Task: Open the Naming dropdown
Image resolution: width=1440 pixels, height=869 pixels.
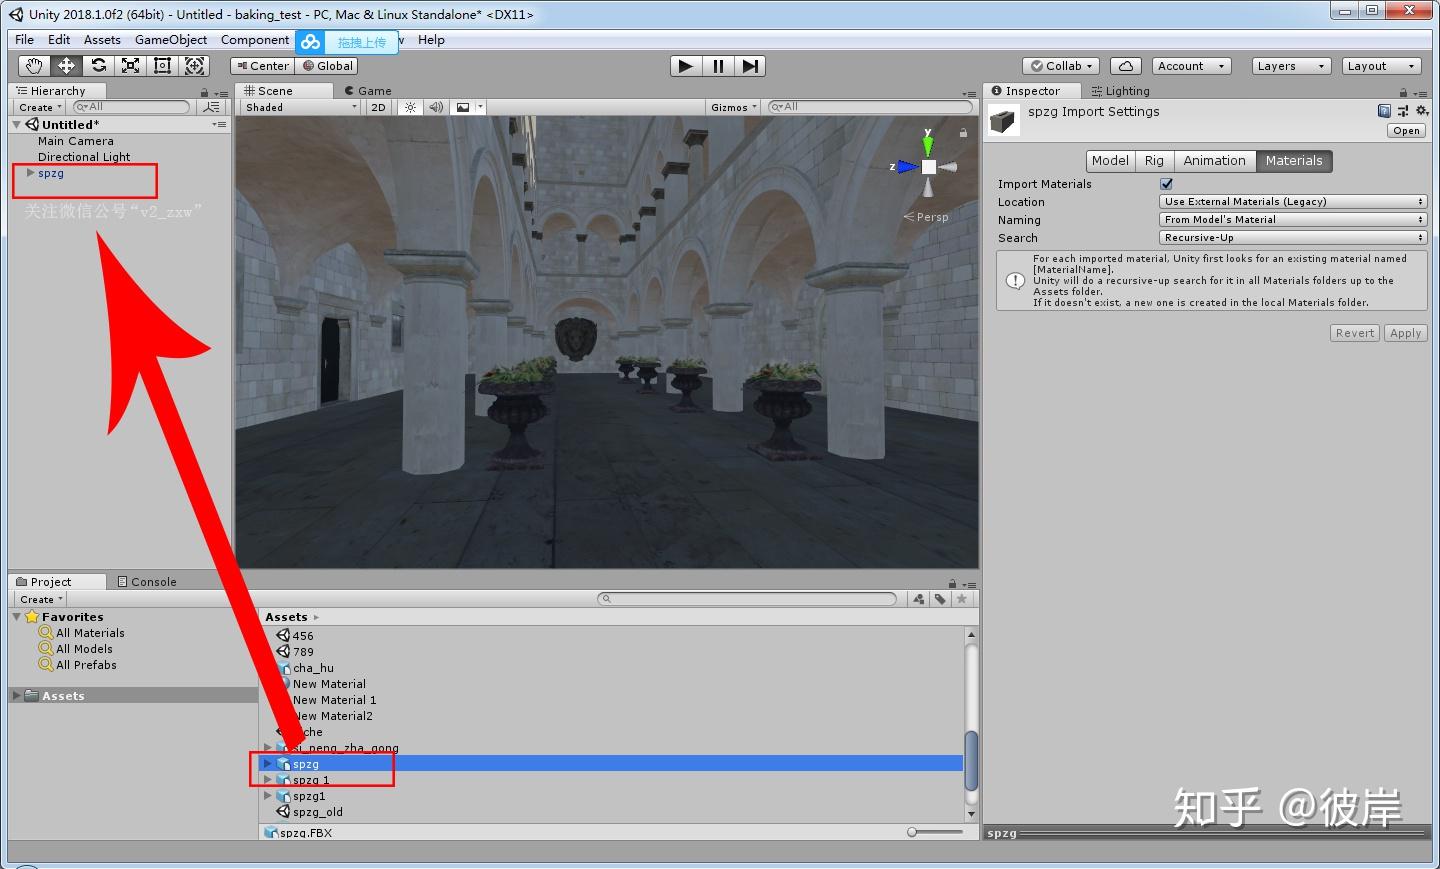Action: 1292,220
